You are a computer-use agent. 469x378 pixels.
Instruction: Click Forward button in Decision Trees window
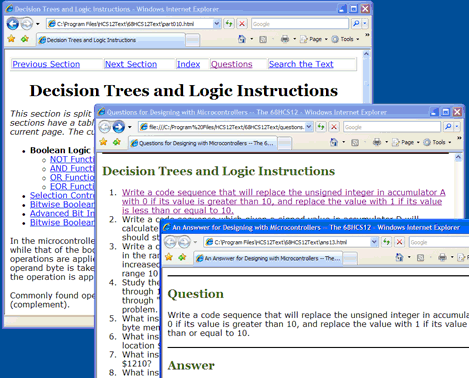click(27, 24)
